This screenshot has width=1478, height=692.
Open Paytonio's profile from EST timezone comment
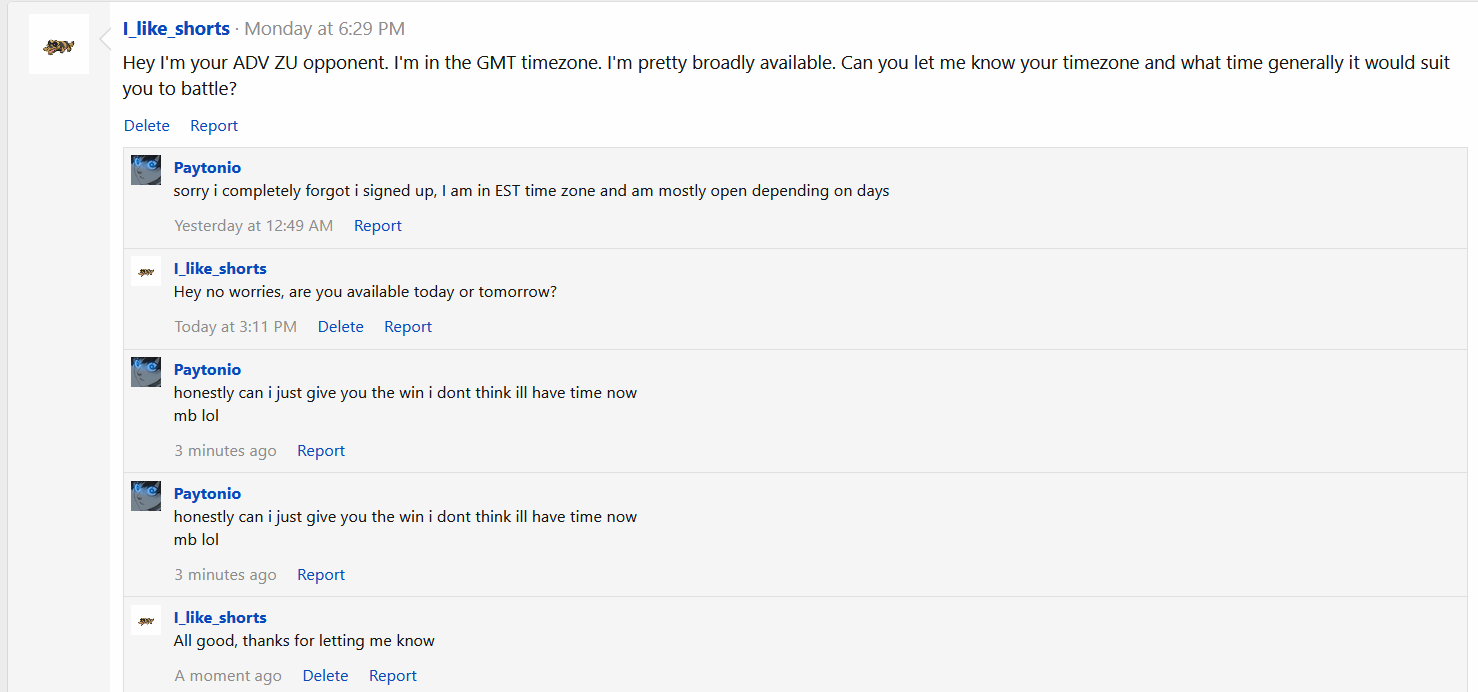point(207,168)
